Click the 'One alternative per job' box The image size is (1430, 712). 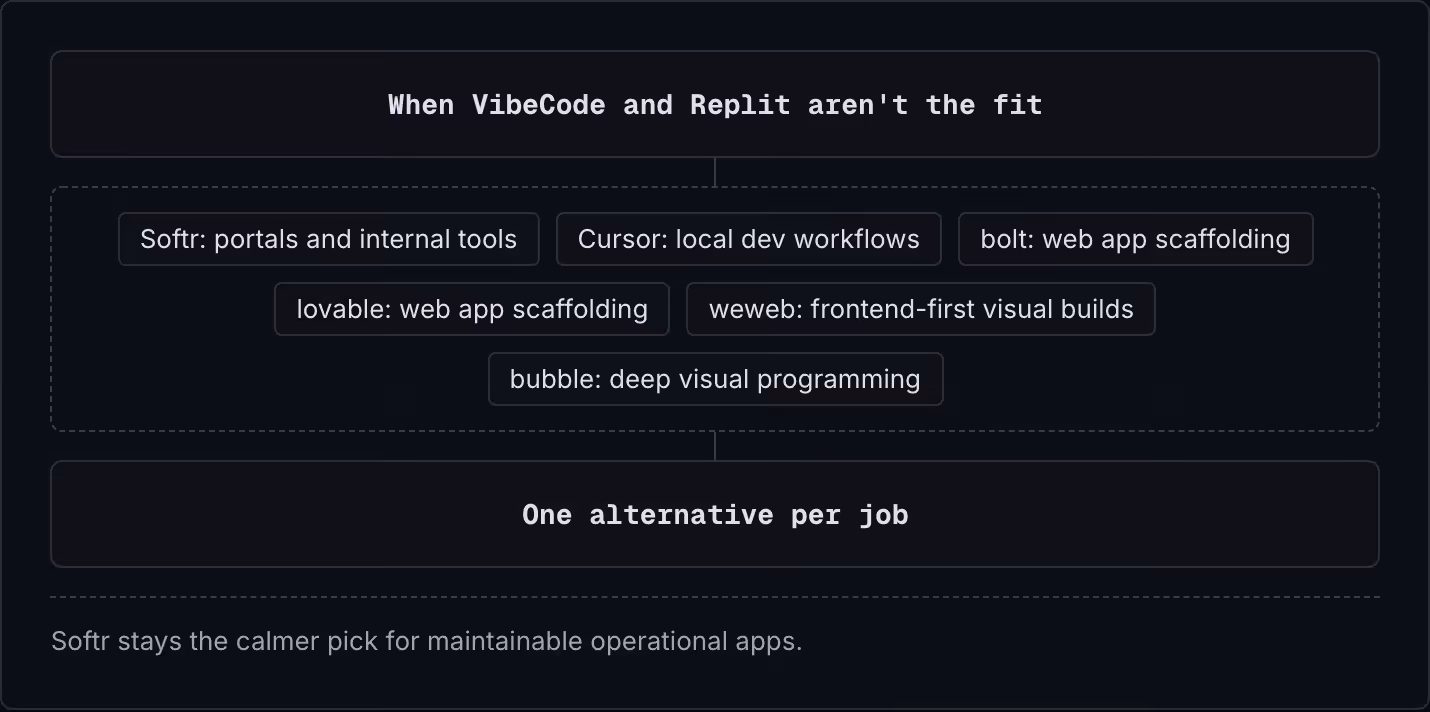coord(715,514)
